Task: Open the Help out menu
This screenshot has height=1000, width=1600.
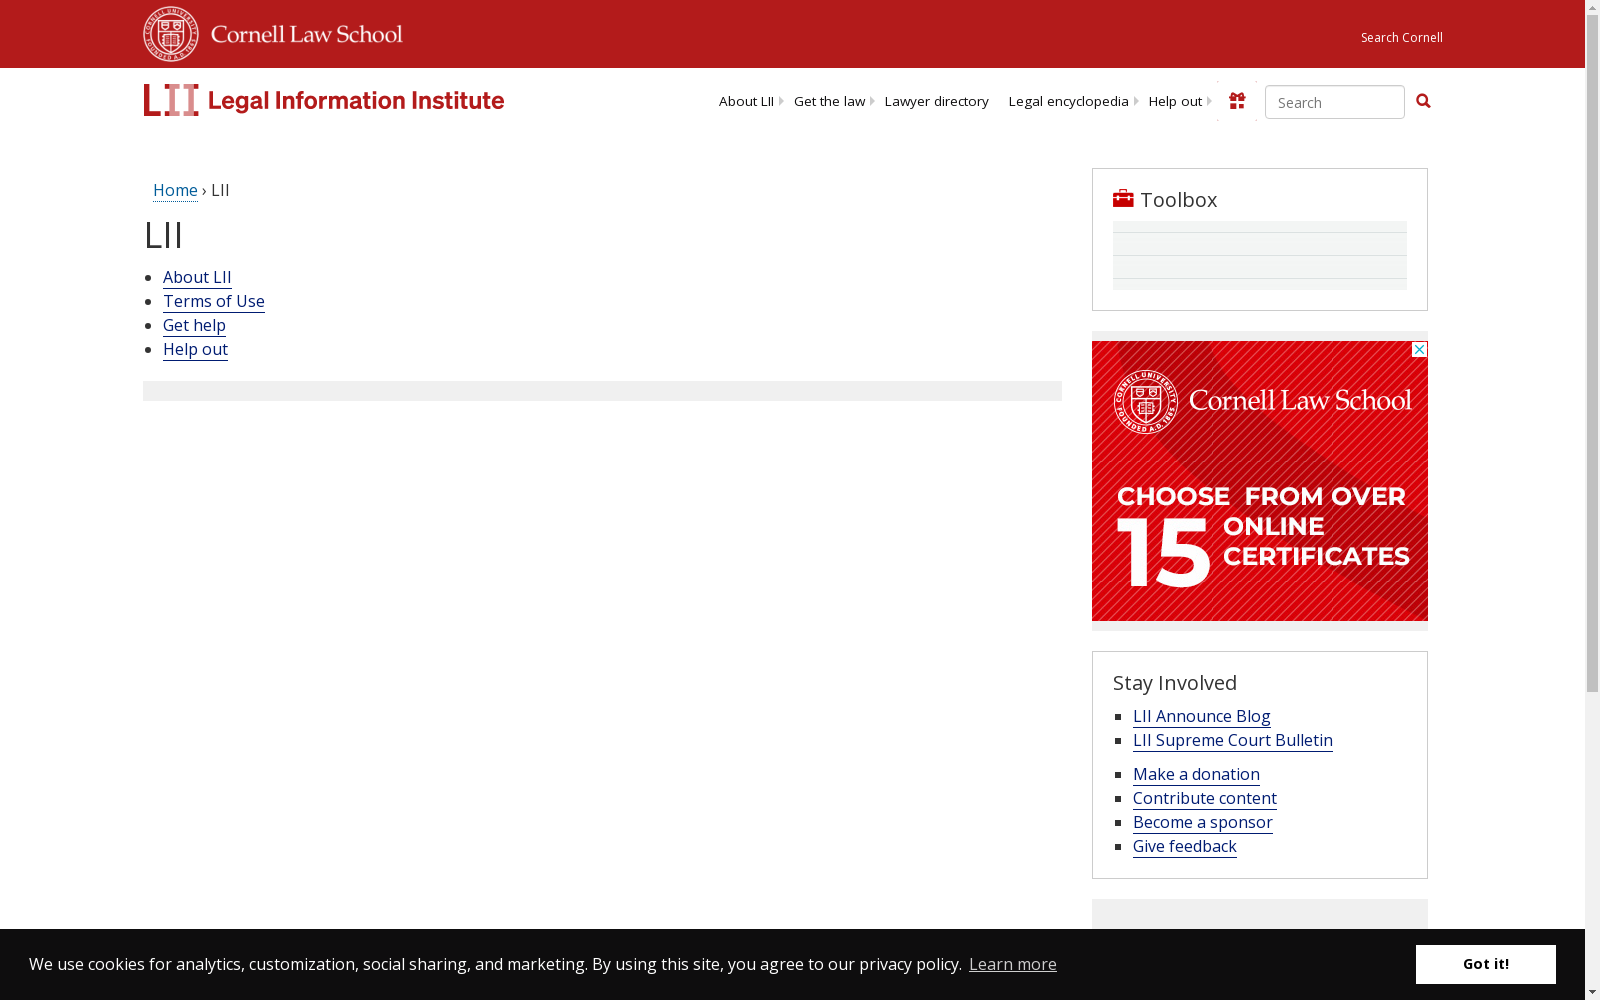Action: 1175,101
